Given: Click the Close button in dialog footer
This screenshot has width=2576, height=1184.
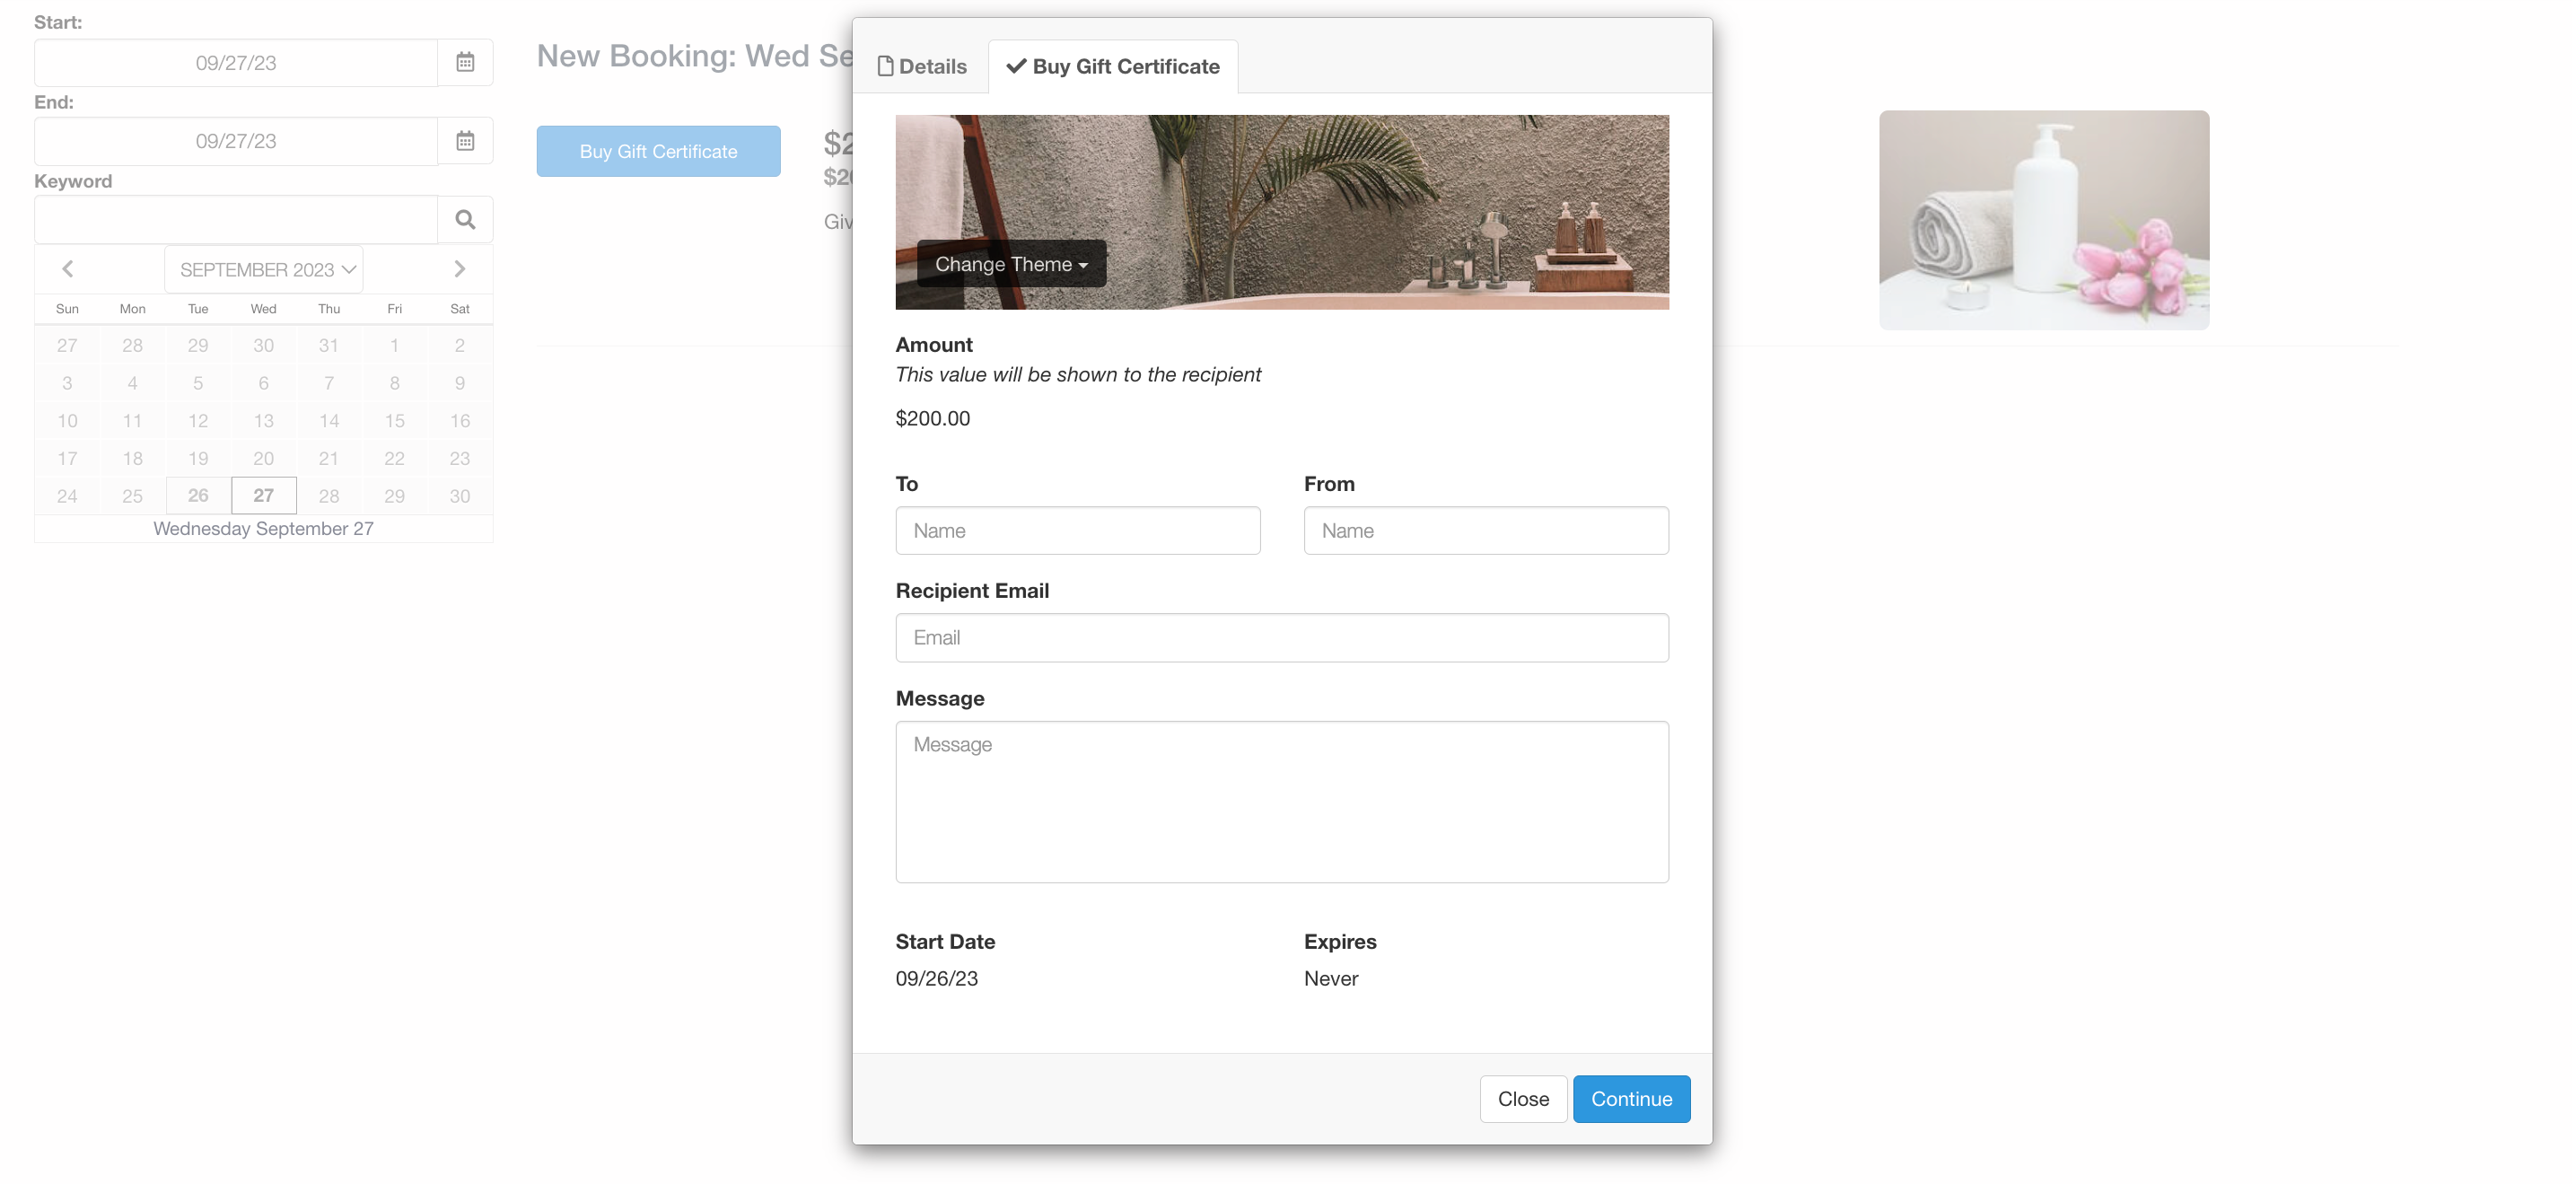Looking at the screenshot, I should tap(1522, 1098).
